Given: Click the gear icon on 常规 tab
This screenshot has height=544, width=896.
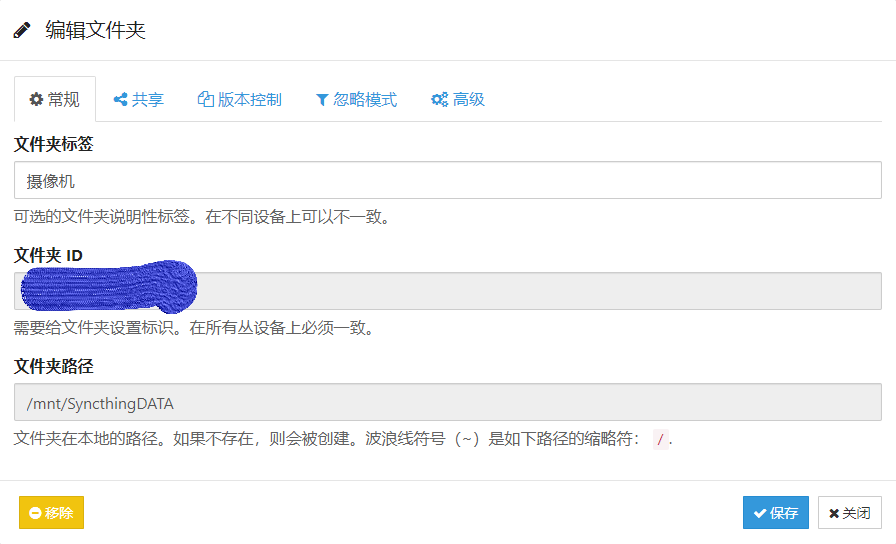Looking at the screenshot, I should pos(36,100).
